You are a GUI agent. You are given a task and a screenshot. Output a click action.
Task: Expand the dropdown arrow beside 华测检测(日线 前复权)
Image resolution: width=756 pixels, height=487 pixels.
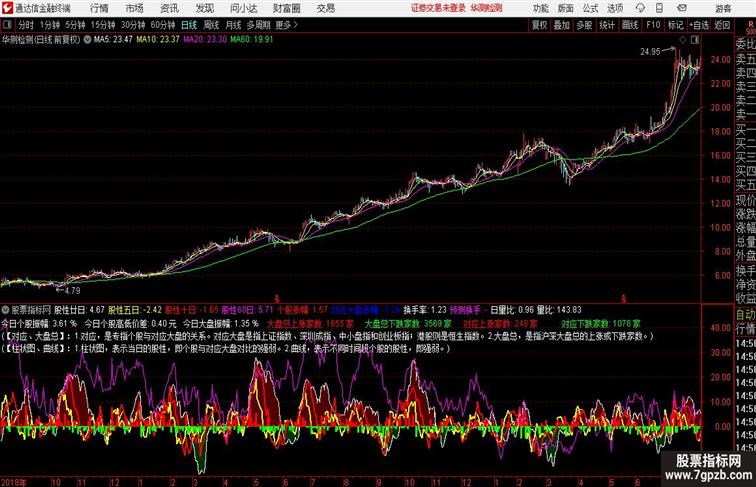pos(87,40)
